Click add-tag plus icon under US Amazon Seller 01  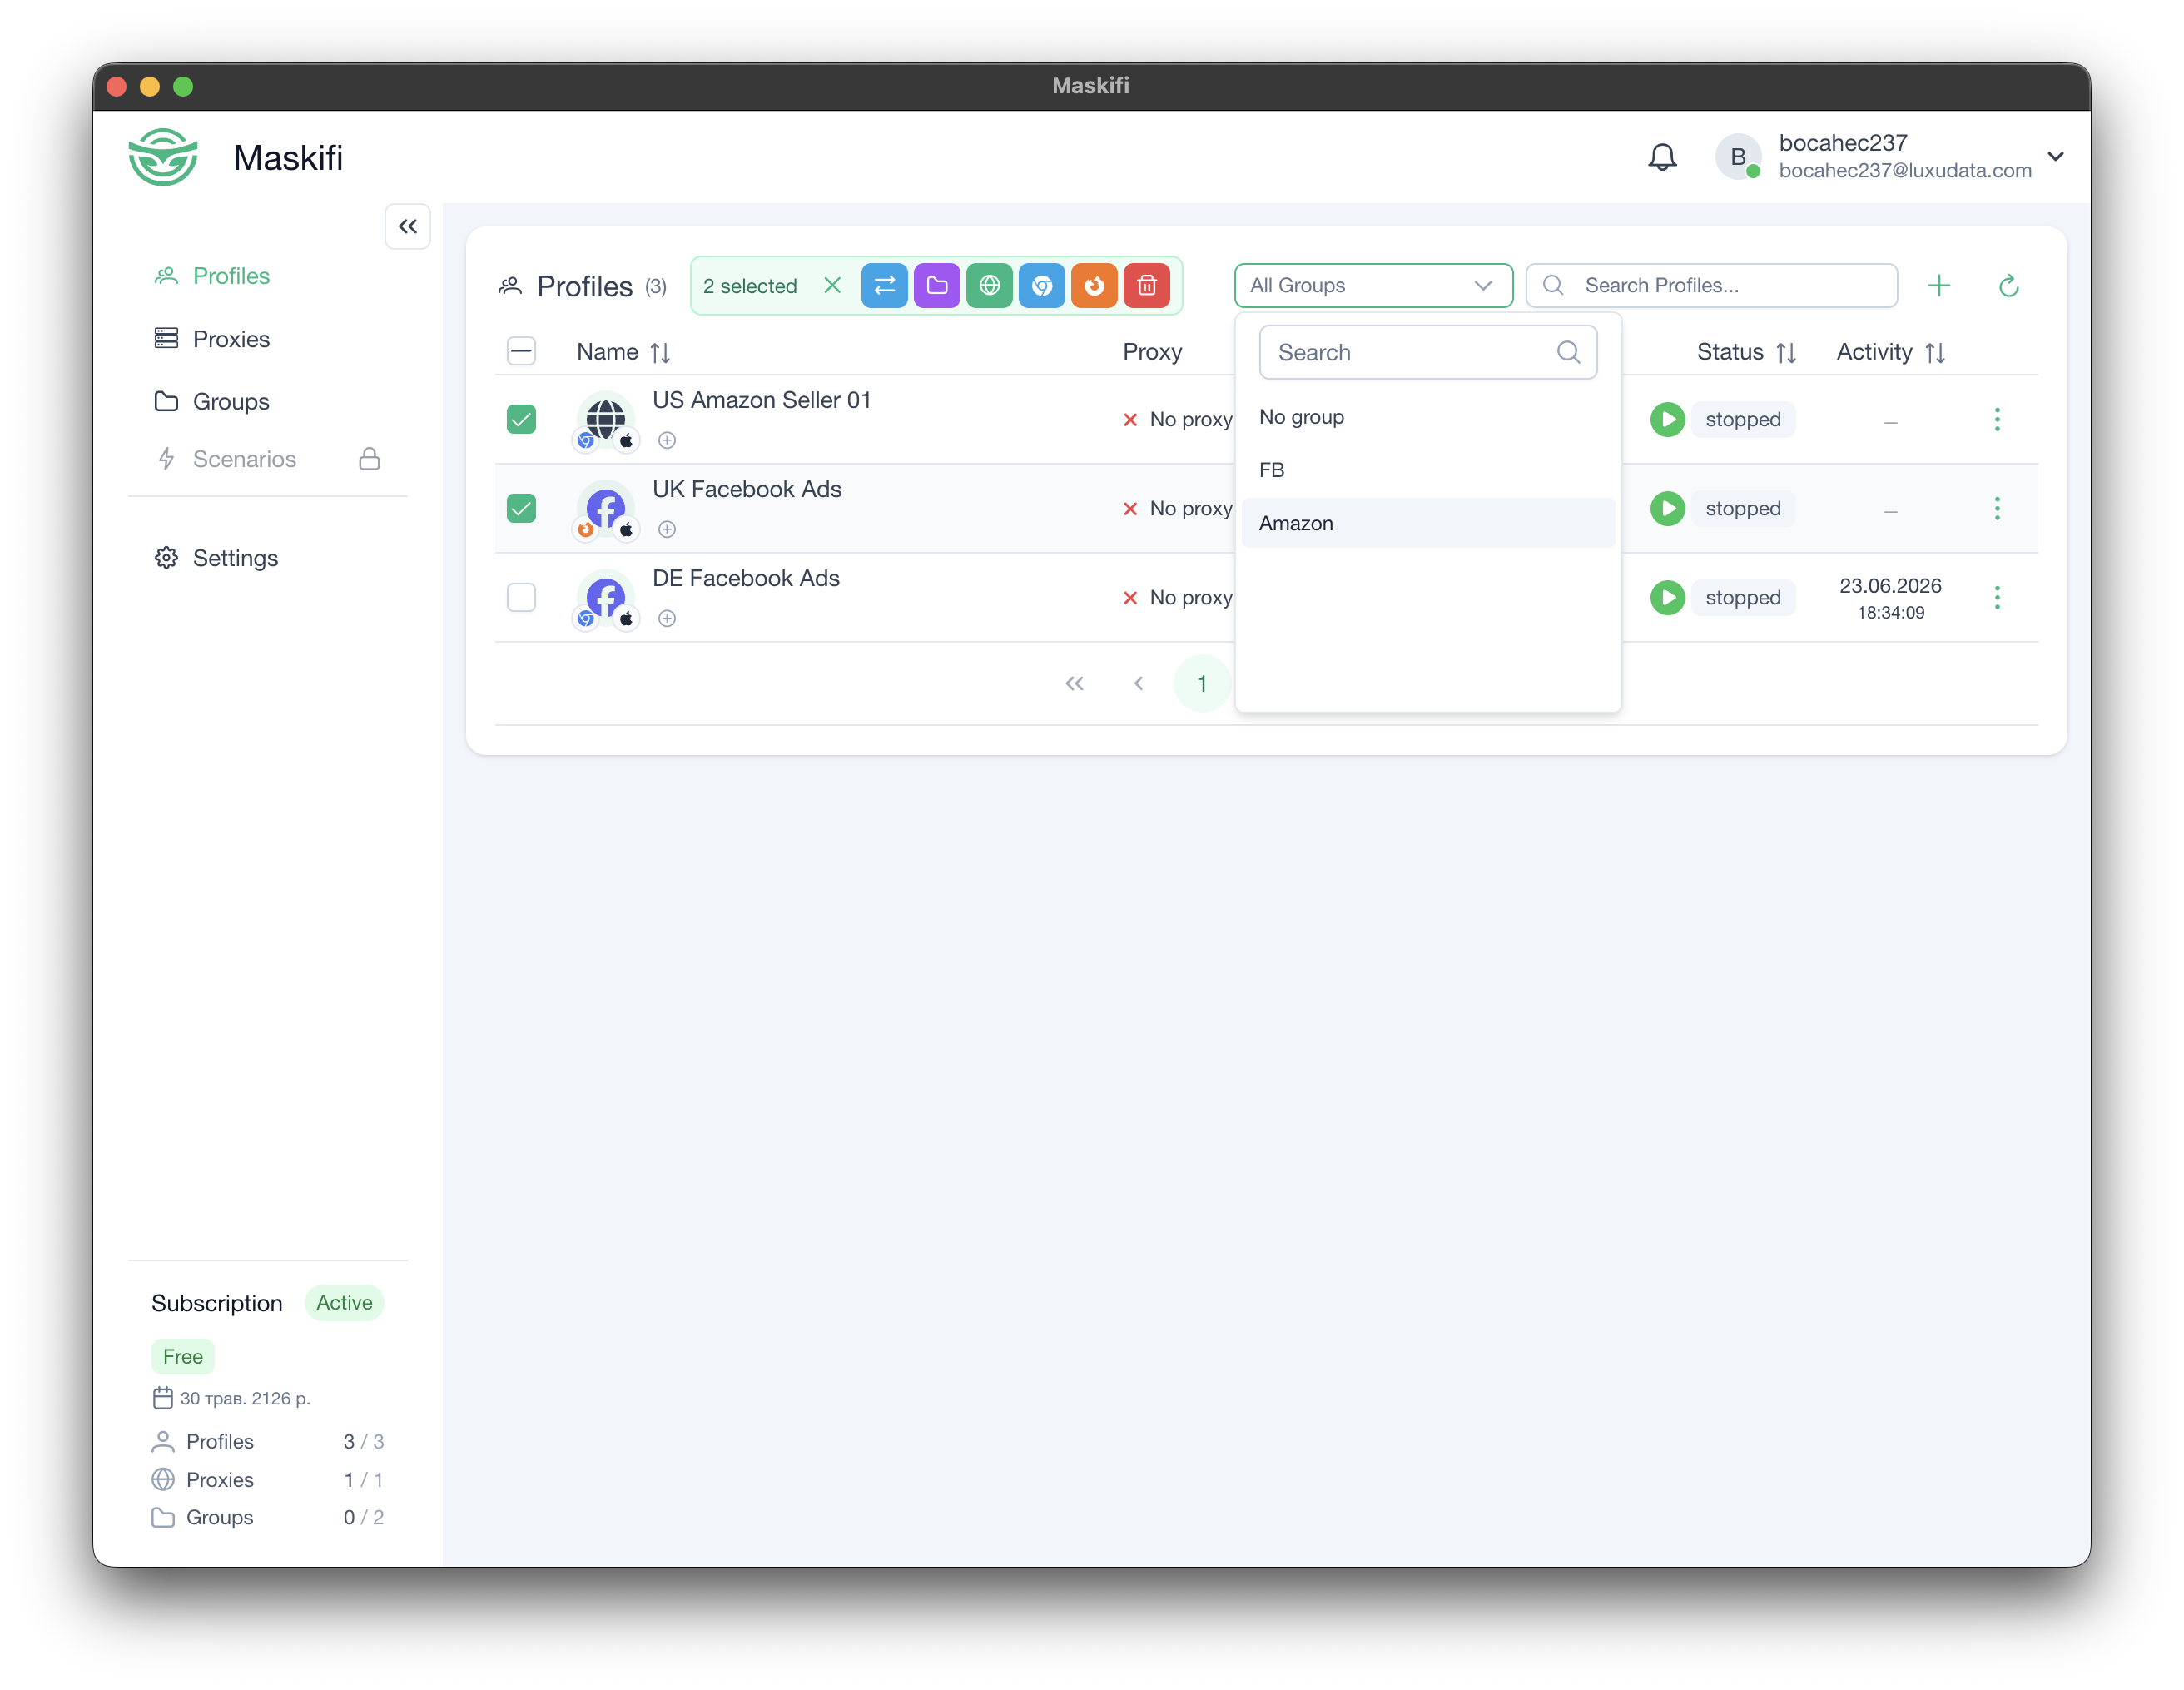click(x=667, y=440)
